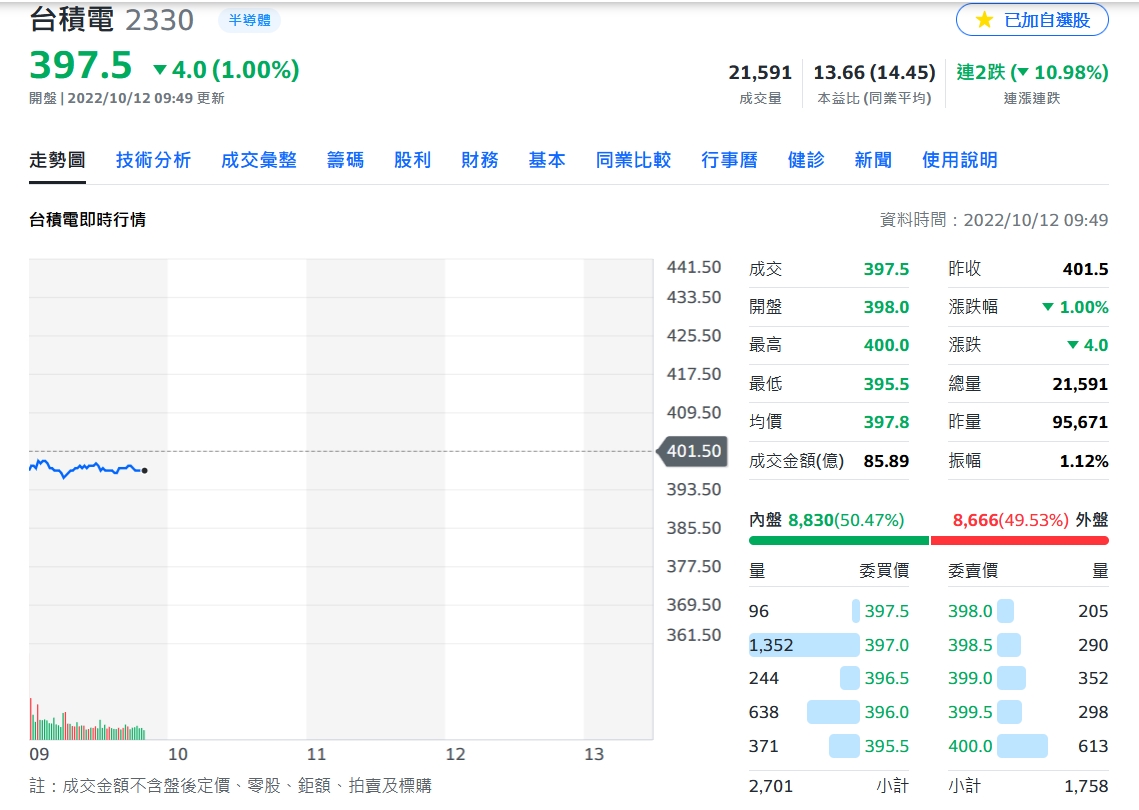This screenshot has height=810, width=1139.
Task: Click the black dot at the price line end
Action: click(x=145, y=471)
